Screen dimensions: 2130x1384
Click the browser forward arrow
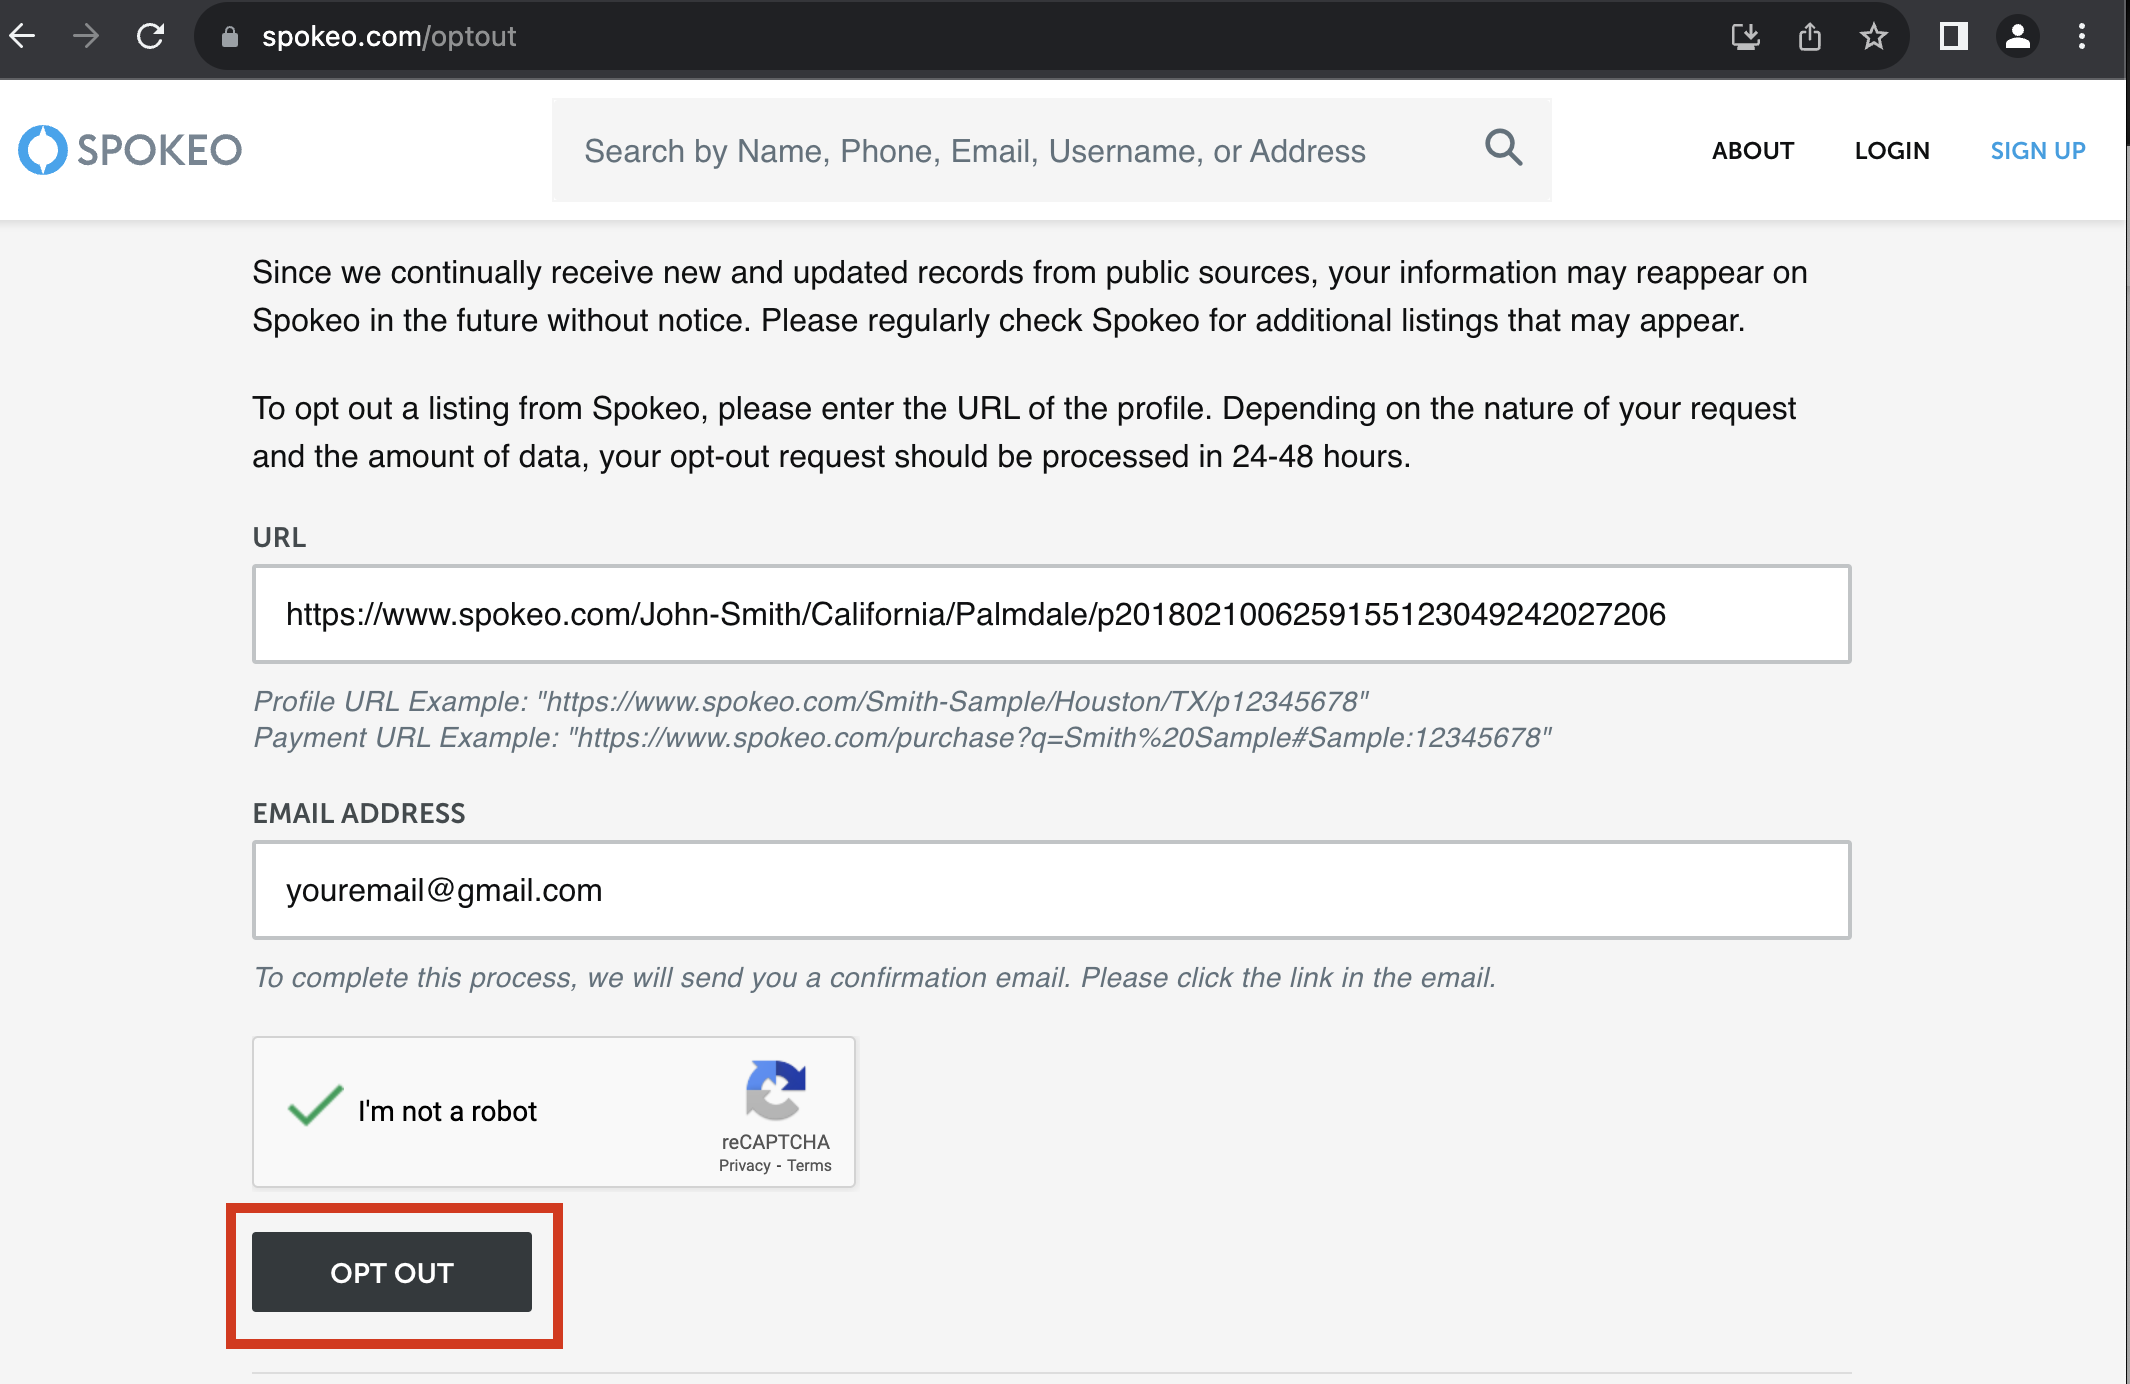[x=86, y=36]
